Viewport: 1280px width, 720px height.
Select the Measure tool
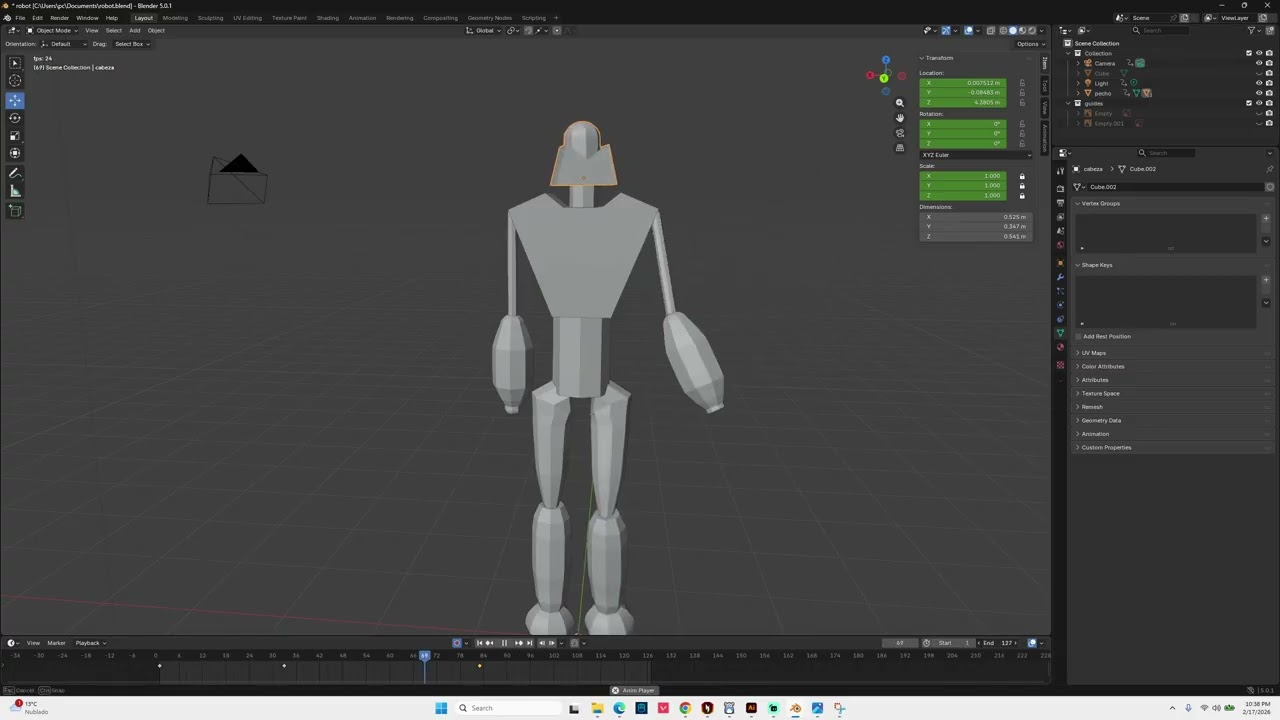(x=15, y=192)
